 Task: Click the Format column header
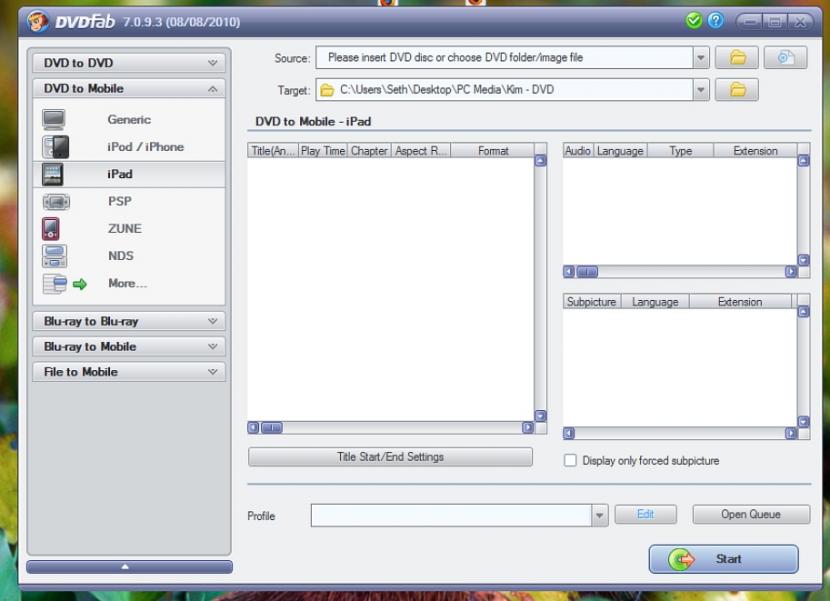tap(493, 151)
